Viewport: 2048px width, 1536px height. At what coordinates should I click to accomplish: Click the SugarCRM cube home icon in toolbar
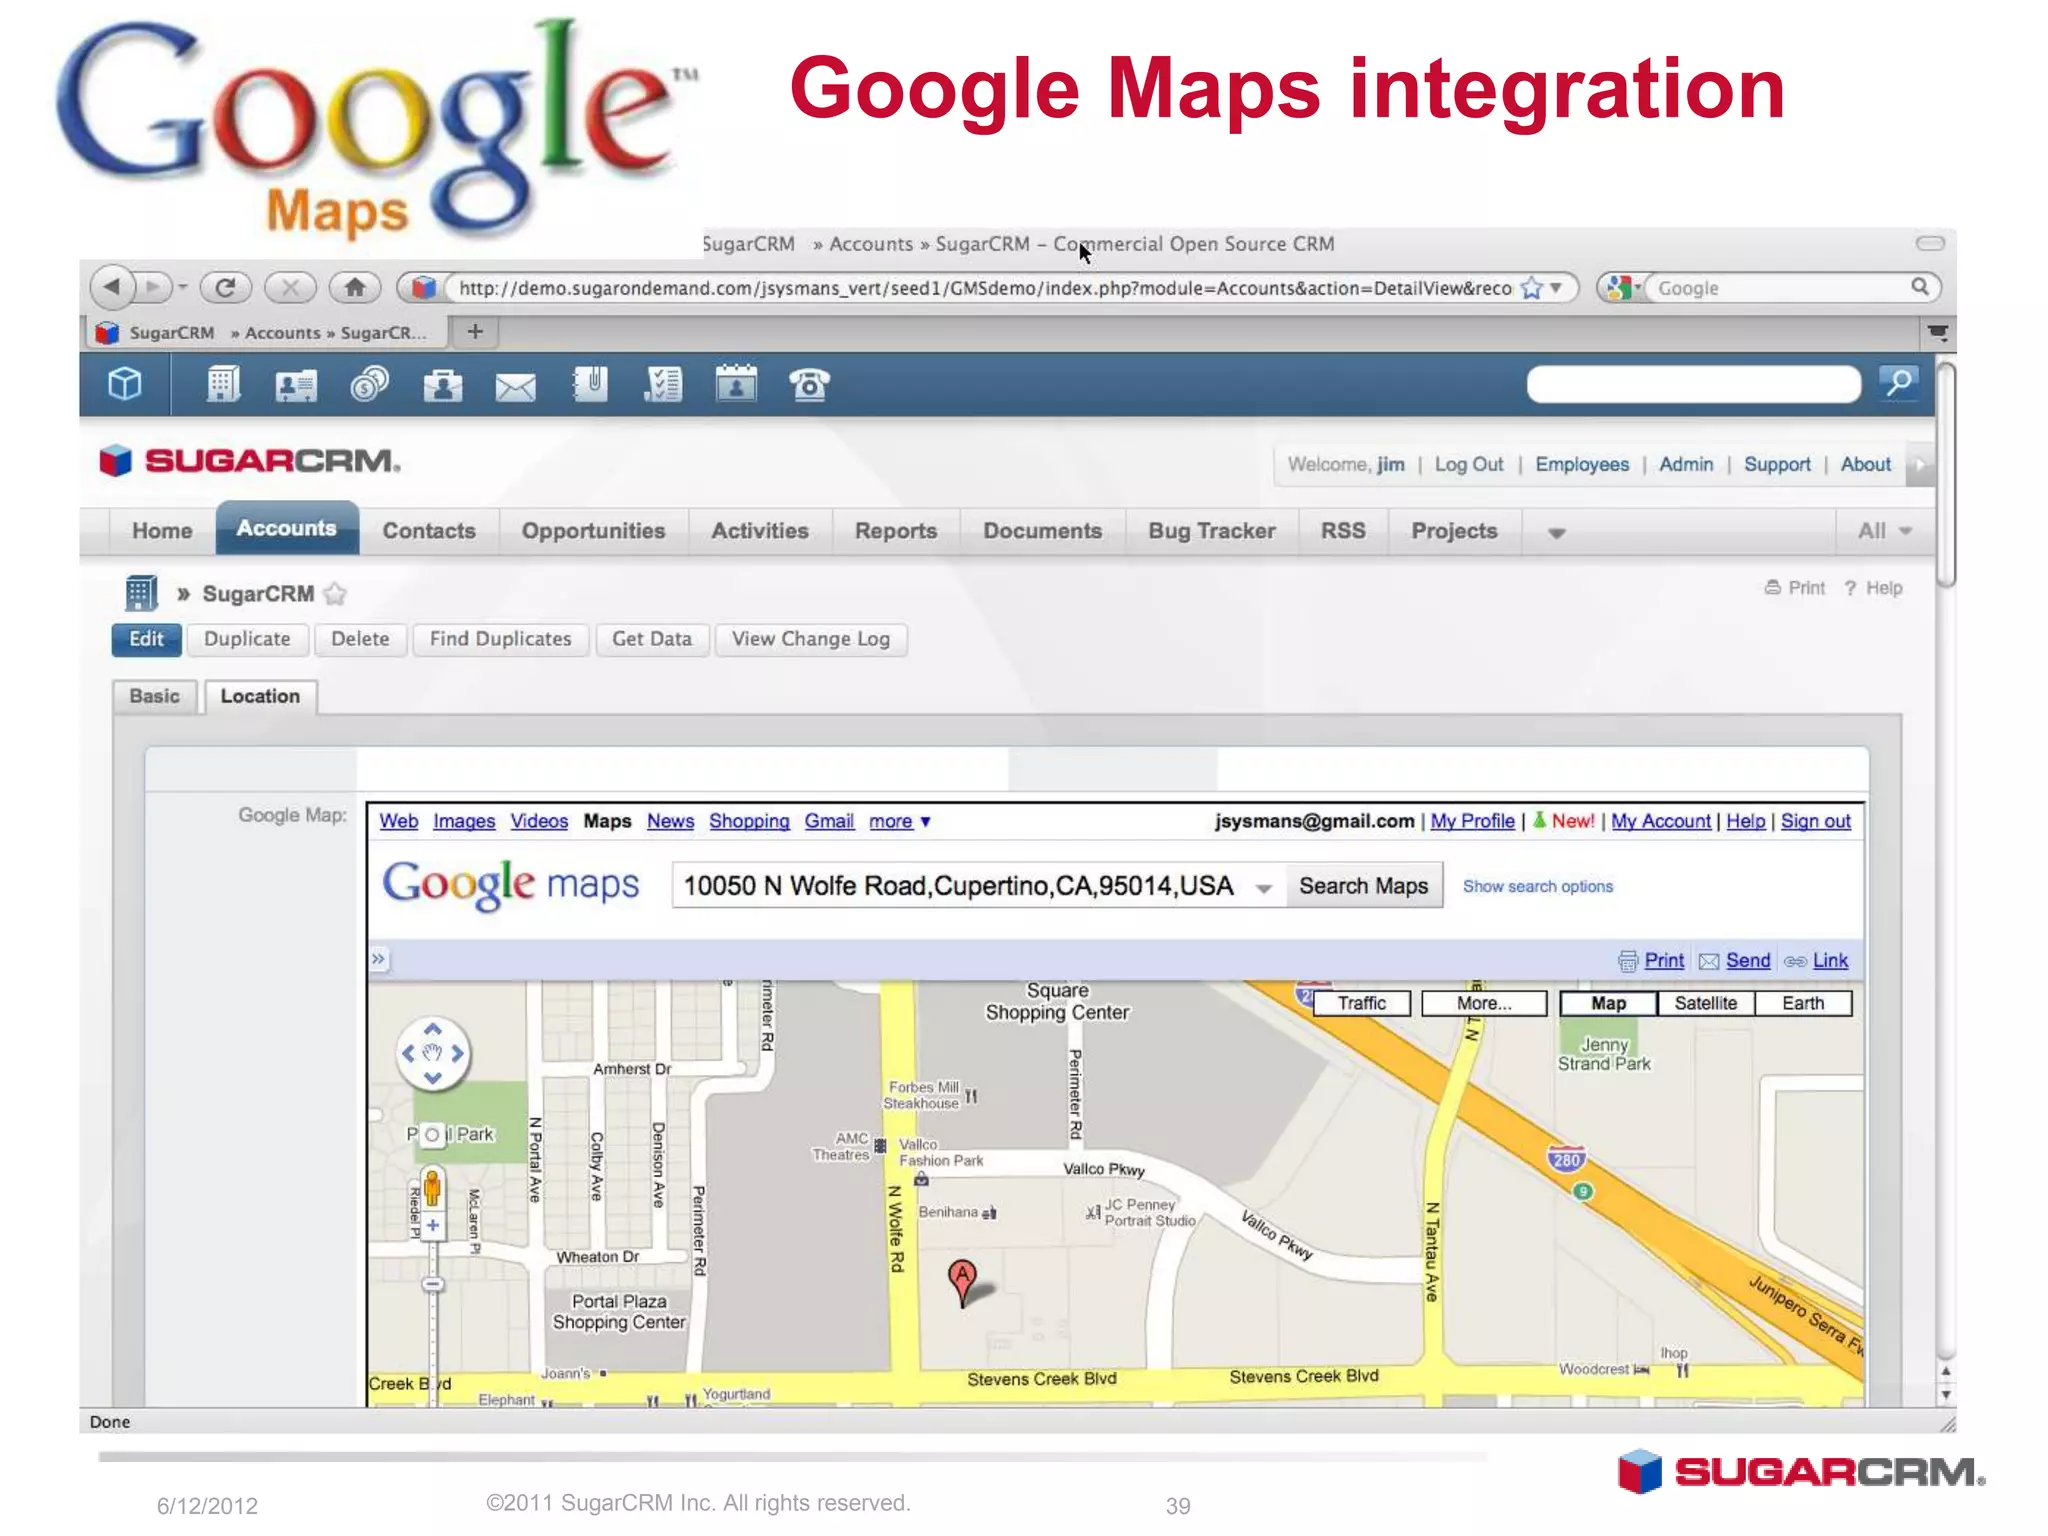(125, 384)
